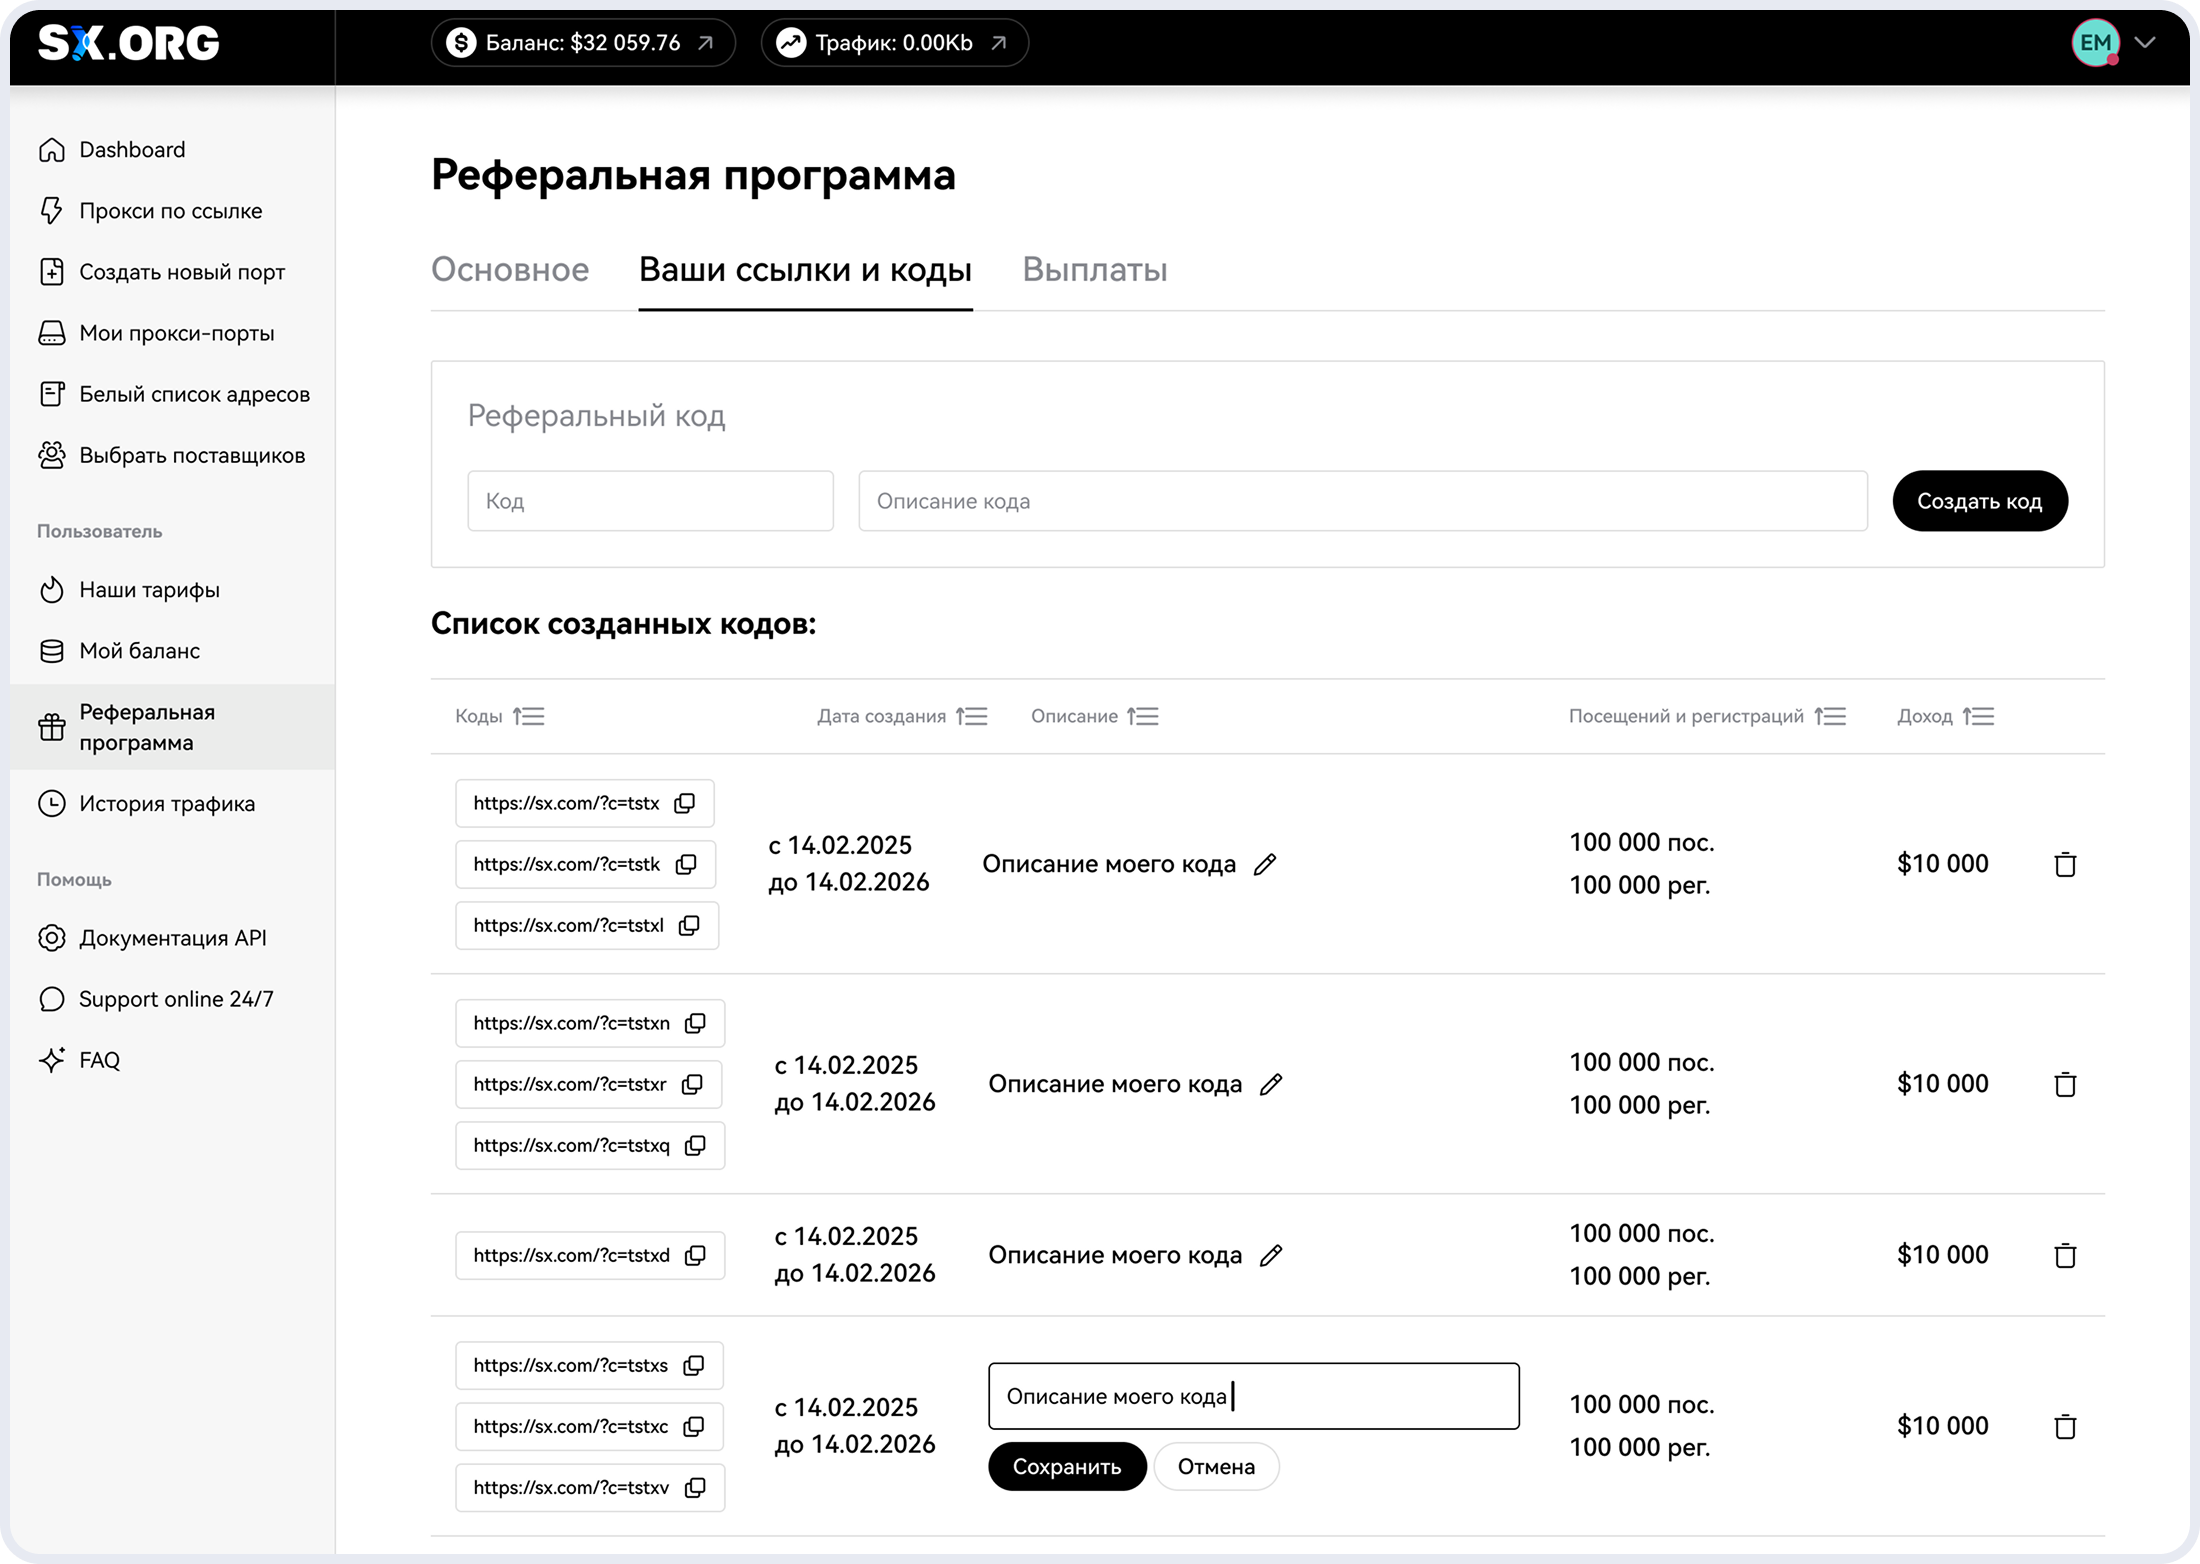
Task: Click pencil icon to edit first code description
Action: pyautogui.click(x=1265, y=864)
